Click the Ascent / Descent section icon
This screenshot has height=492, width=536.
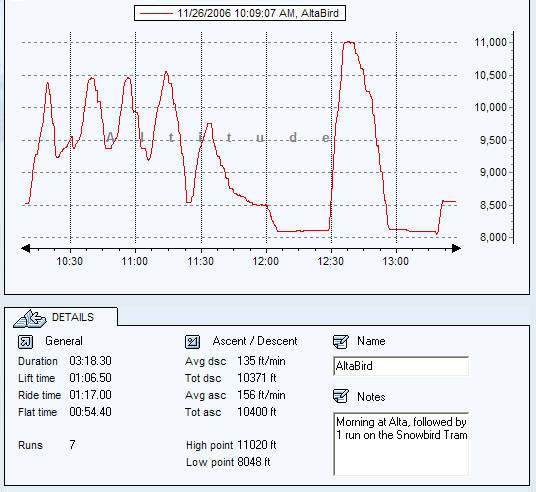point(192,342)
